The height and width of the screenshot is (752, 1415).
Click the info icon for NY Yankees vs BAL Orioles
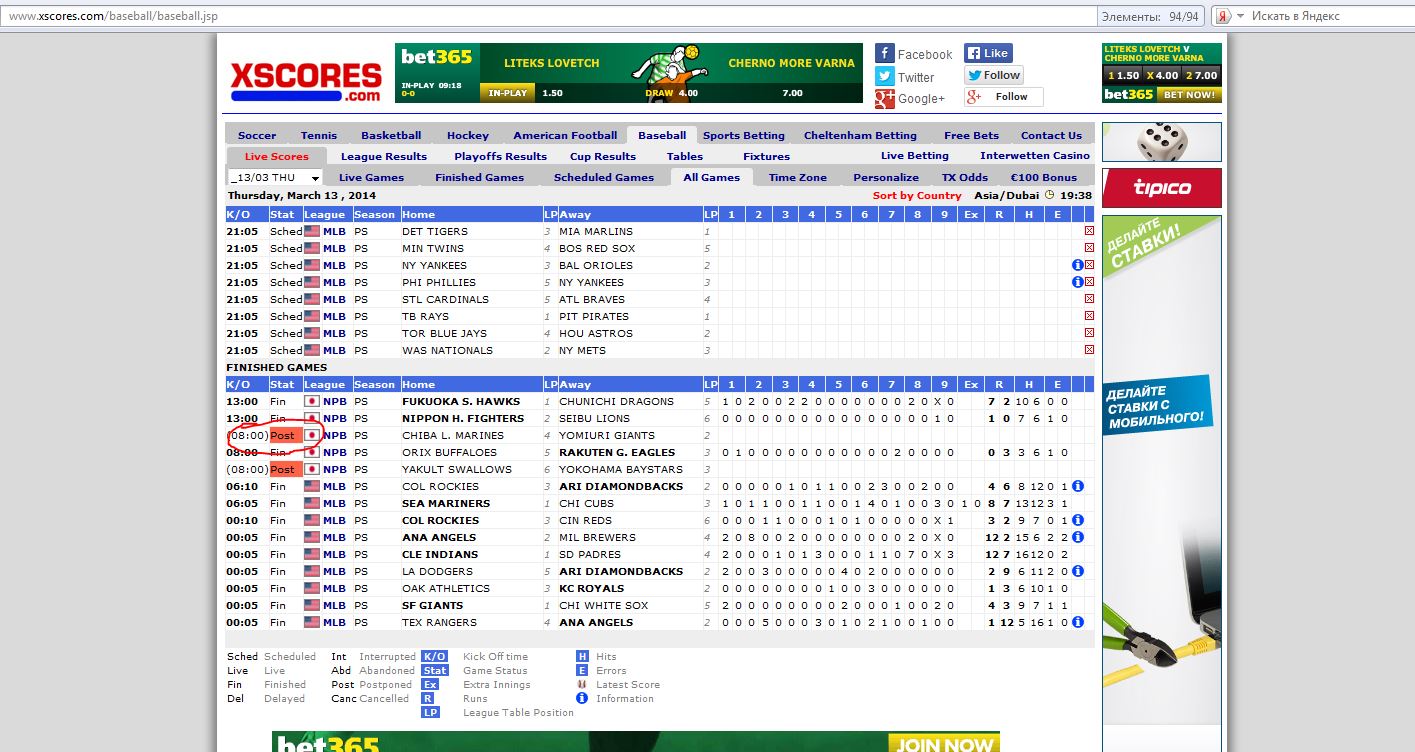[x=1077, y=265]
